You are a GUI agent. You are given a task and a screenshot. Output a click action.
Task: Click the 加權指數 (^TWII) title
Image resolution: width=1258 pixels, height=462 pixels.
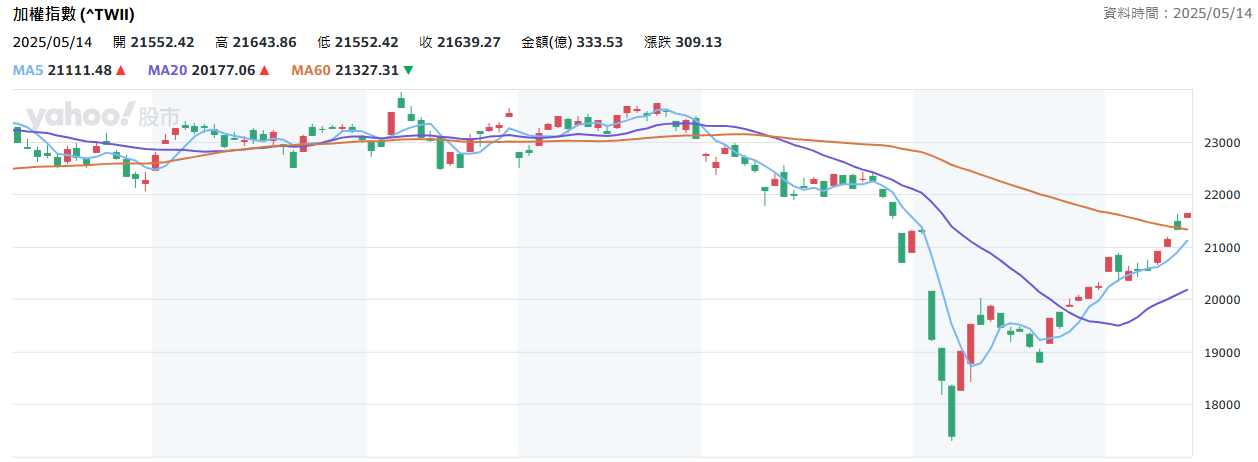click(x=74, y=14)
